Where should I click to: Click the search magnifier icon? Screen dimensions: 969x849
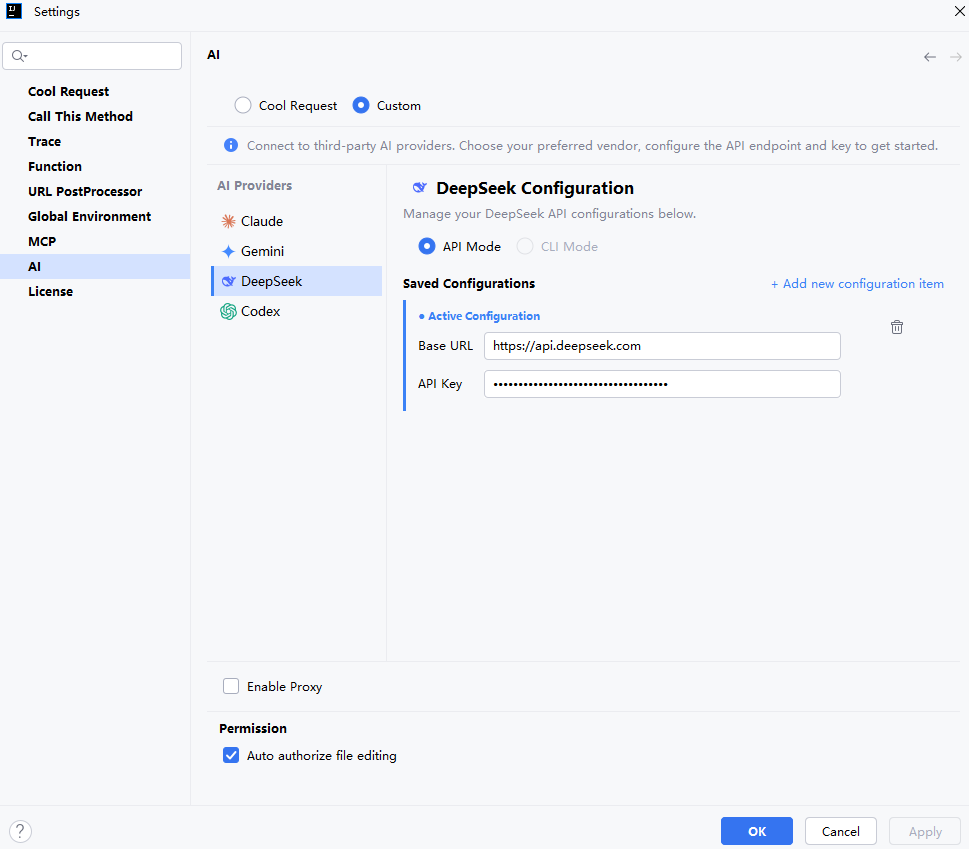click(19, 56)
